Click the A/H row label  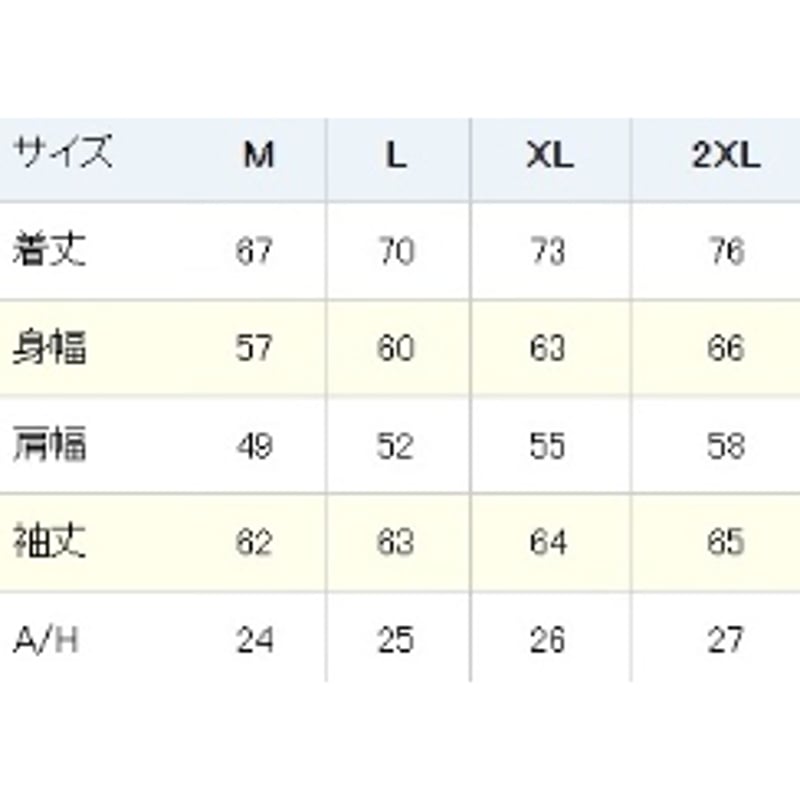pos(45,638)
